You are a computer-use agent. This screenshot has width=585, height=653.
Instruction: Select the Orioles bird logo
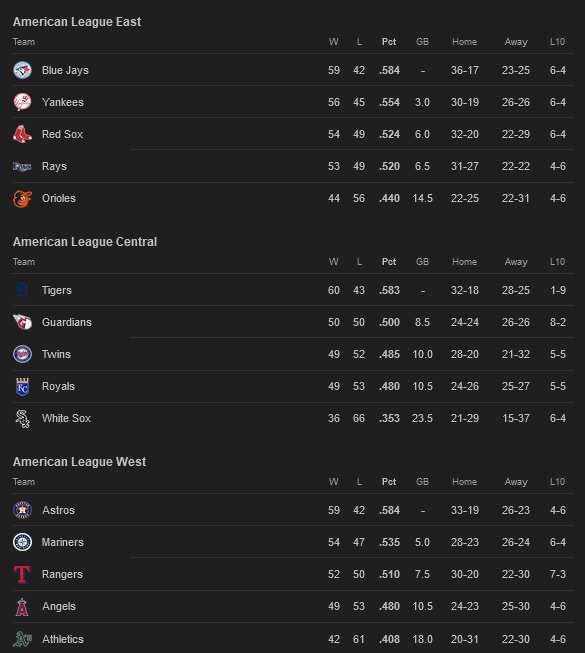coord(22,199)
